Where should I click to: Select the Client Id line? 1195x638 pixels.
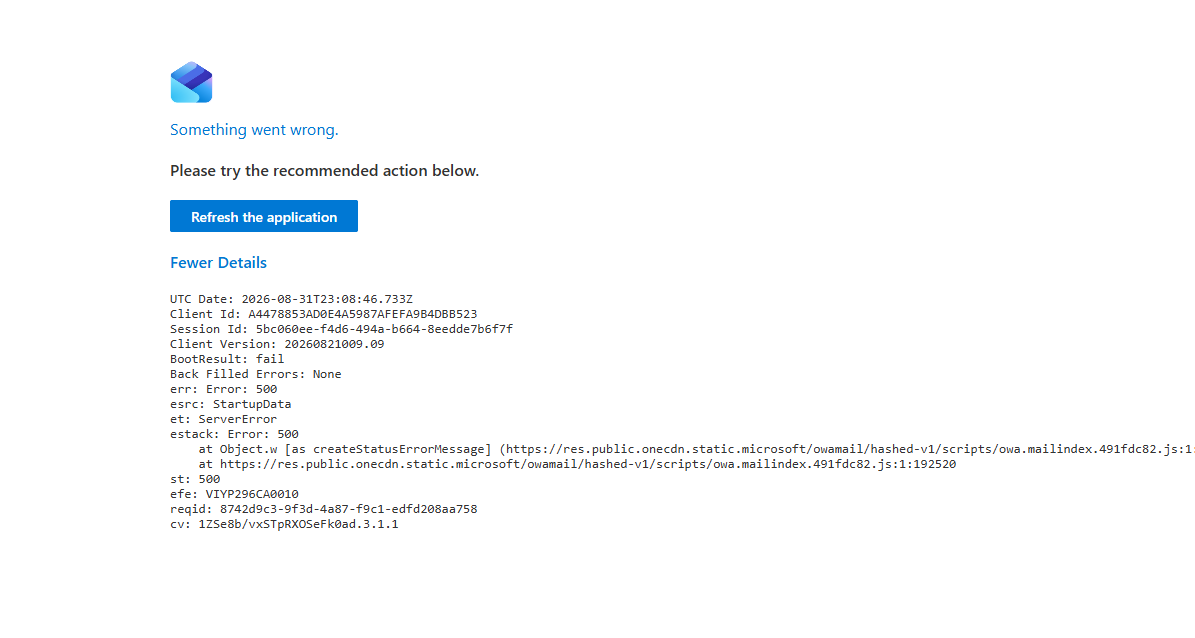[x=323, y=314]
